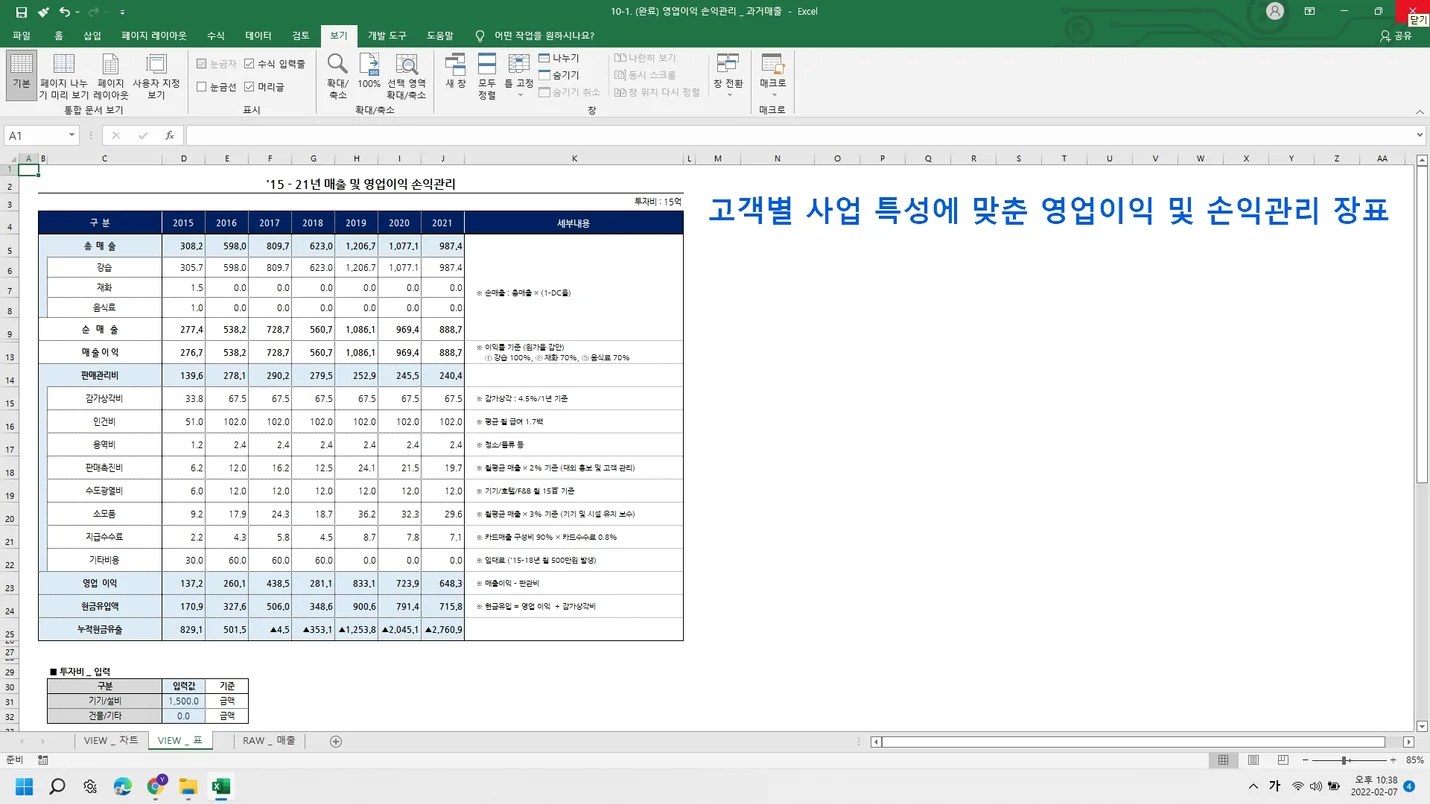The image size is (1430, 804).
Task: Open the 개발 도구 Developer tab
Action: click(x=385, y=35)
